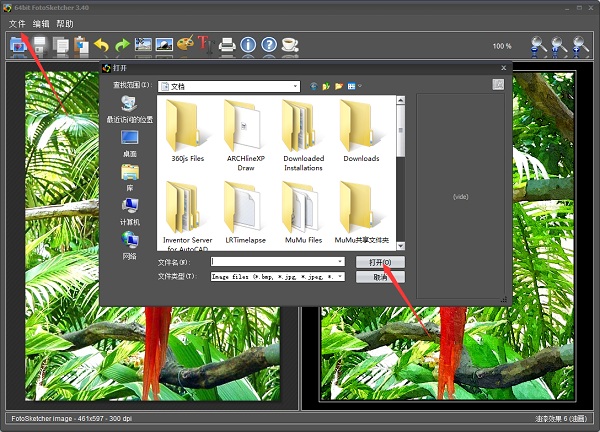This screenshot has width=600, height=432.
Task: Click the 打开(O) button
Action: (380, 262)
